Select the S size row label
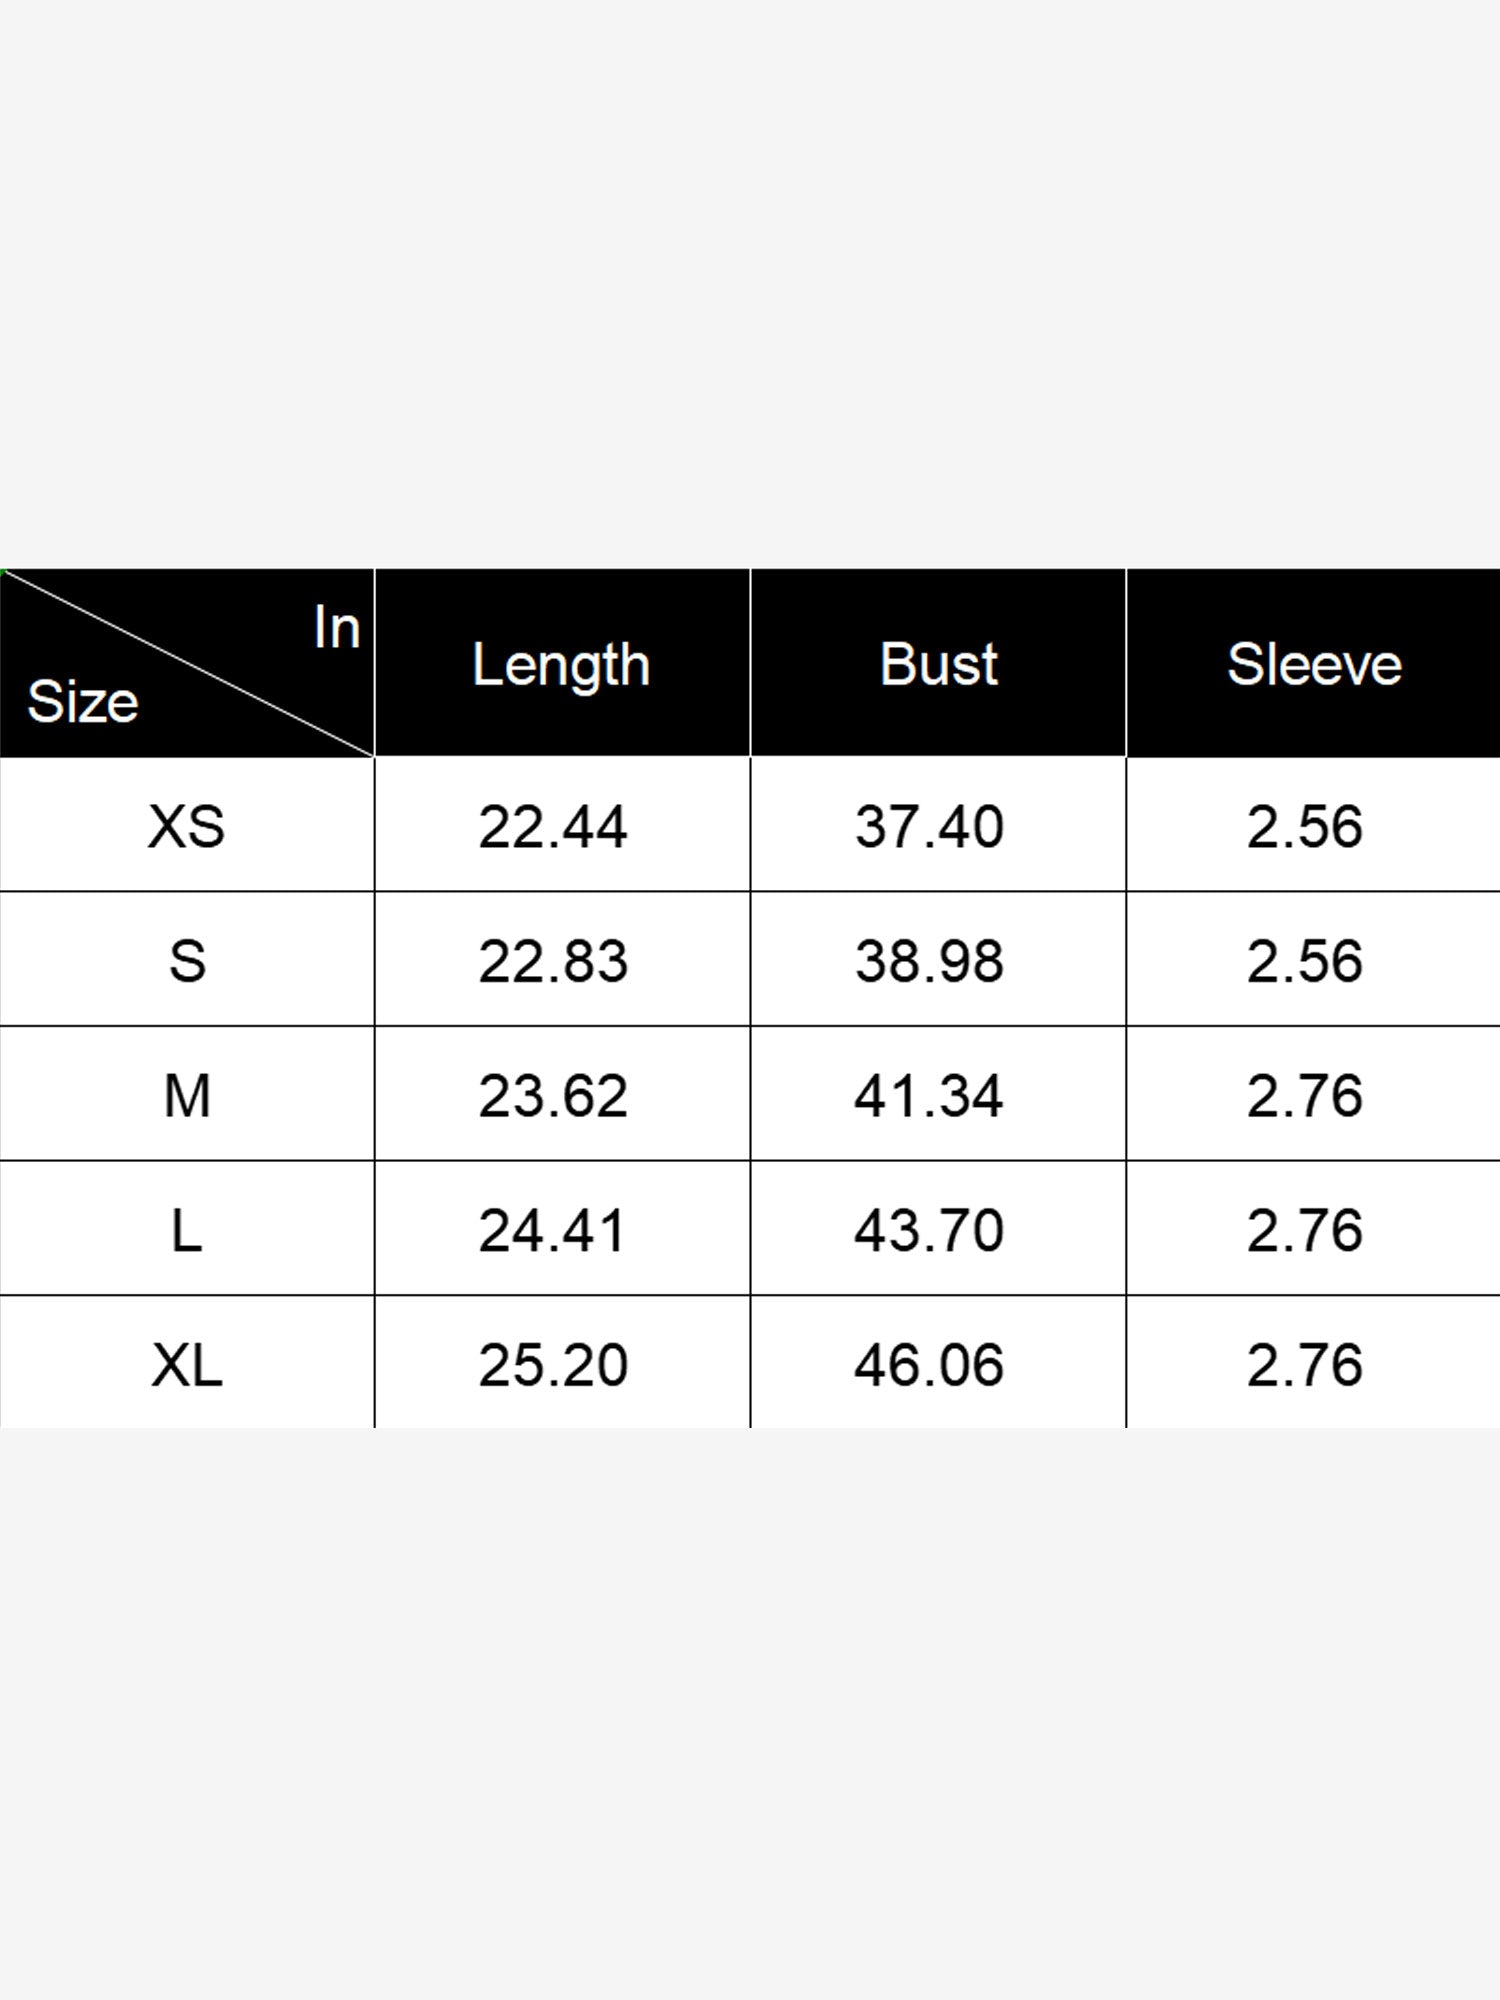Viewport: 1500px width, 2000px height. tap(187, 961)
